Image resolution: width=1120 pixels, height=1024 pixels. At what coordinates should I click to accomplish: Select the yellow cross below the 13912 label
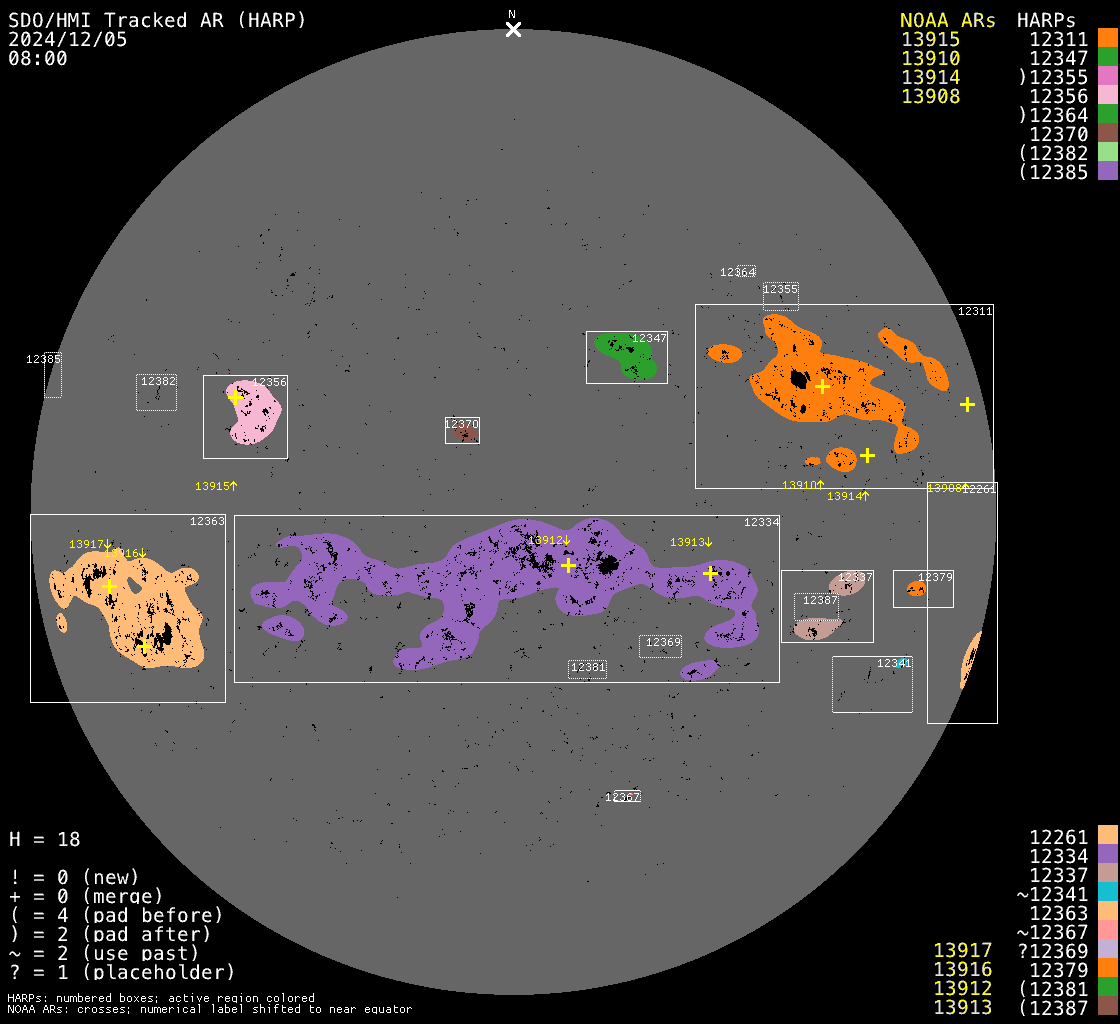click(x=568, y=565)
